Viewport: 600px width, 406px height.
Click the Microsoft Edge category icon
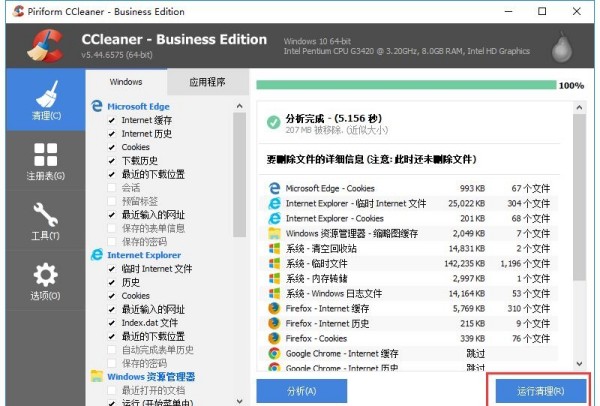[x=97, y=106]
